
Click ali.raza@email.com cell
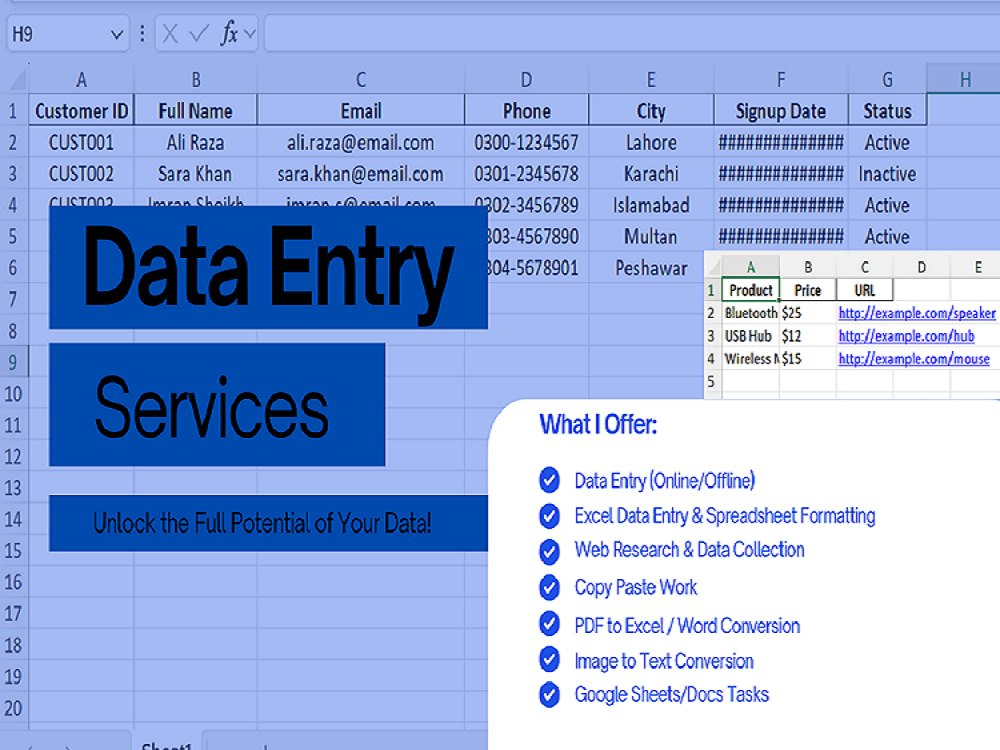[x=361, y=142]
